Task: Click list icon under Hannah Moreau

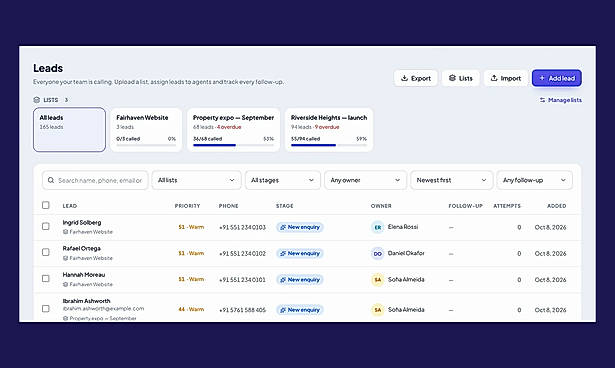Action: 65,284
